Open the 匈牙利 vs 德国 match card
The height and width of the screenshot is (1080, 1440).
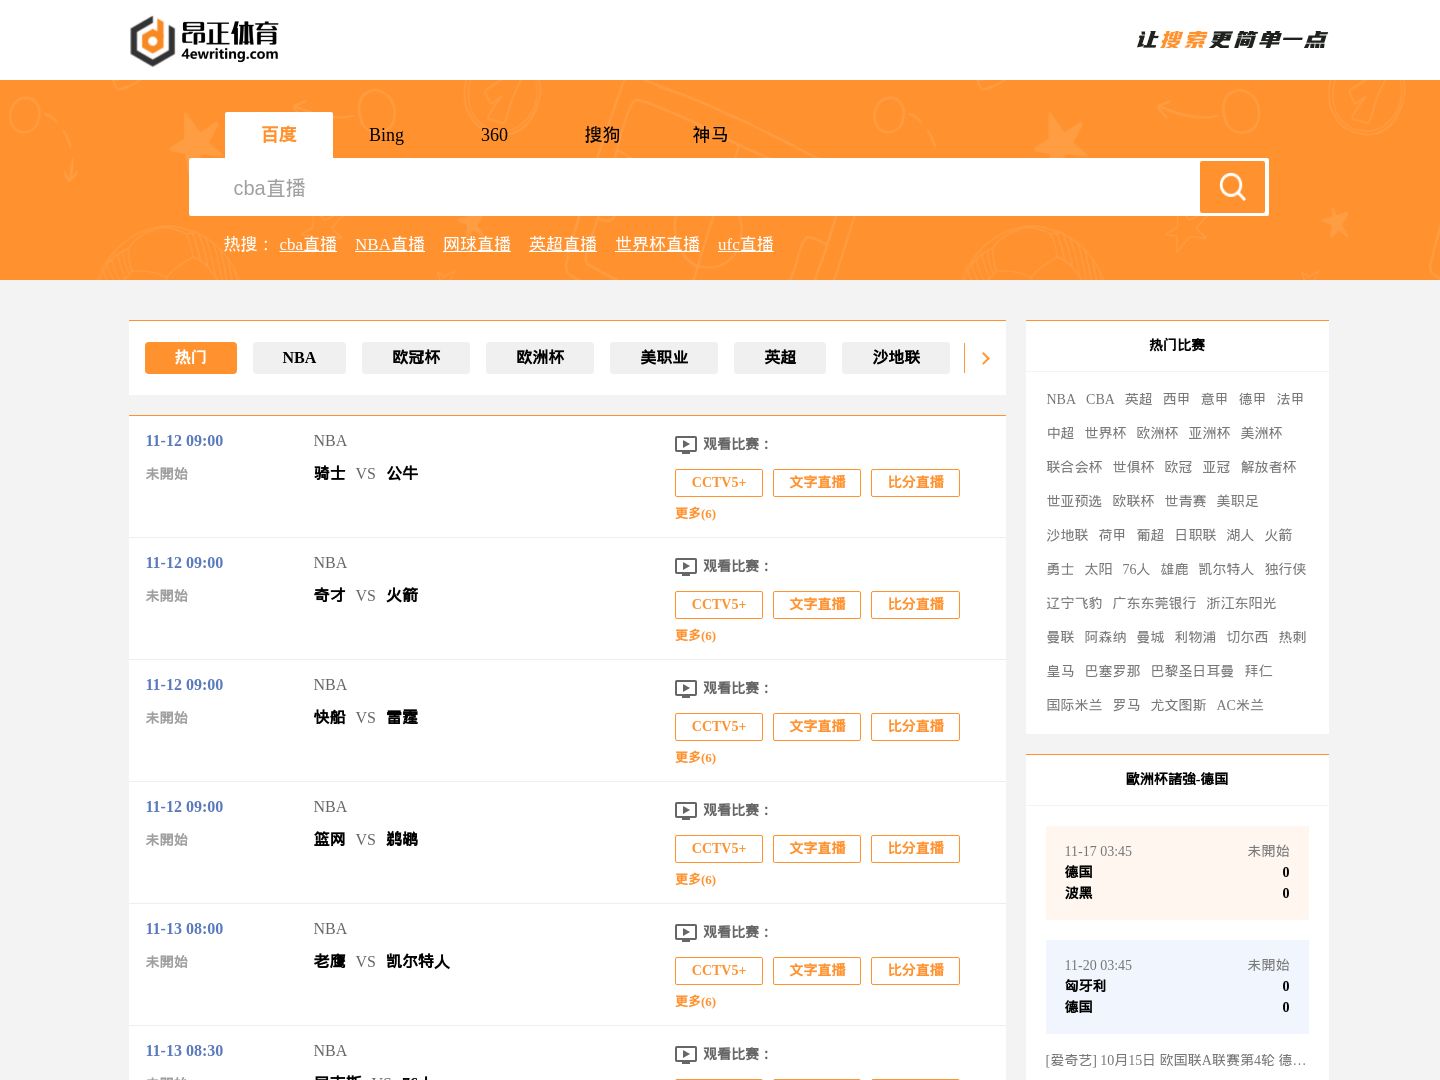pos(1177,987)
